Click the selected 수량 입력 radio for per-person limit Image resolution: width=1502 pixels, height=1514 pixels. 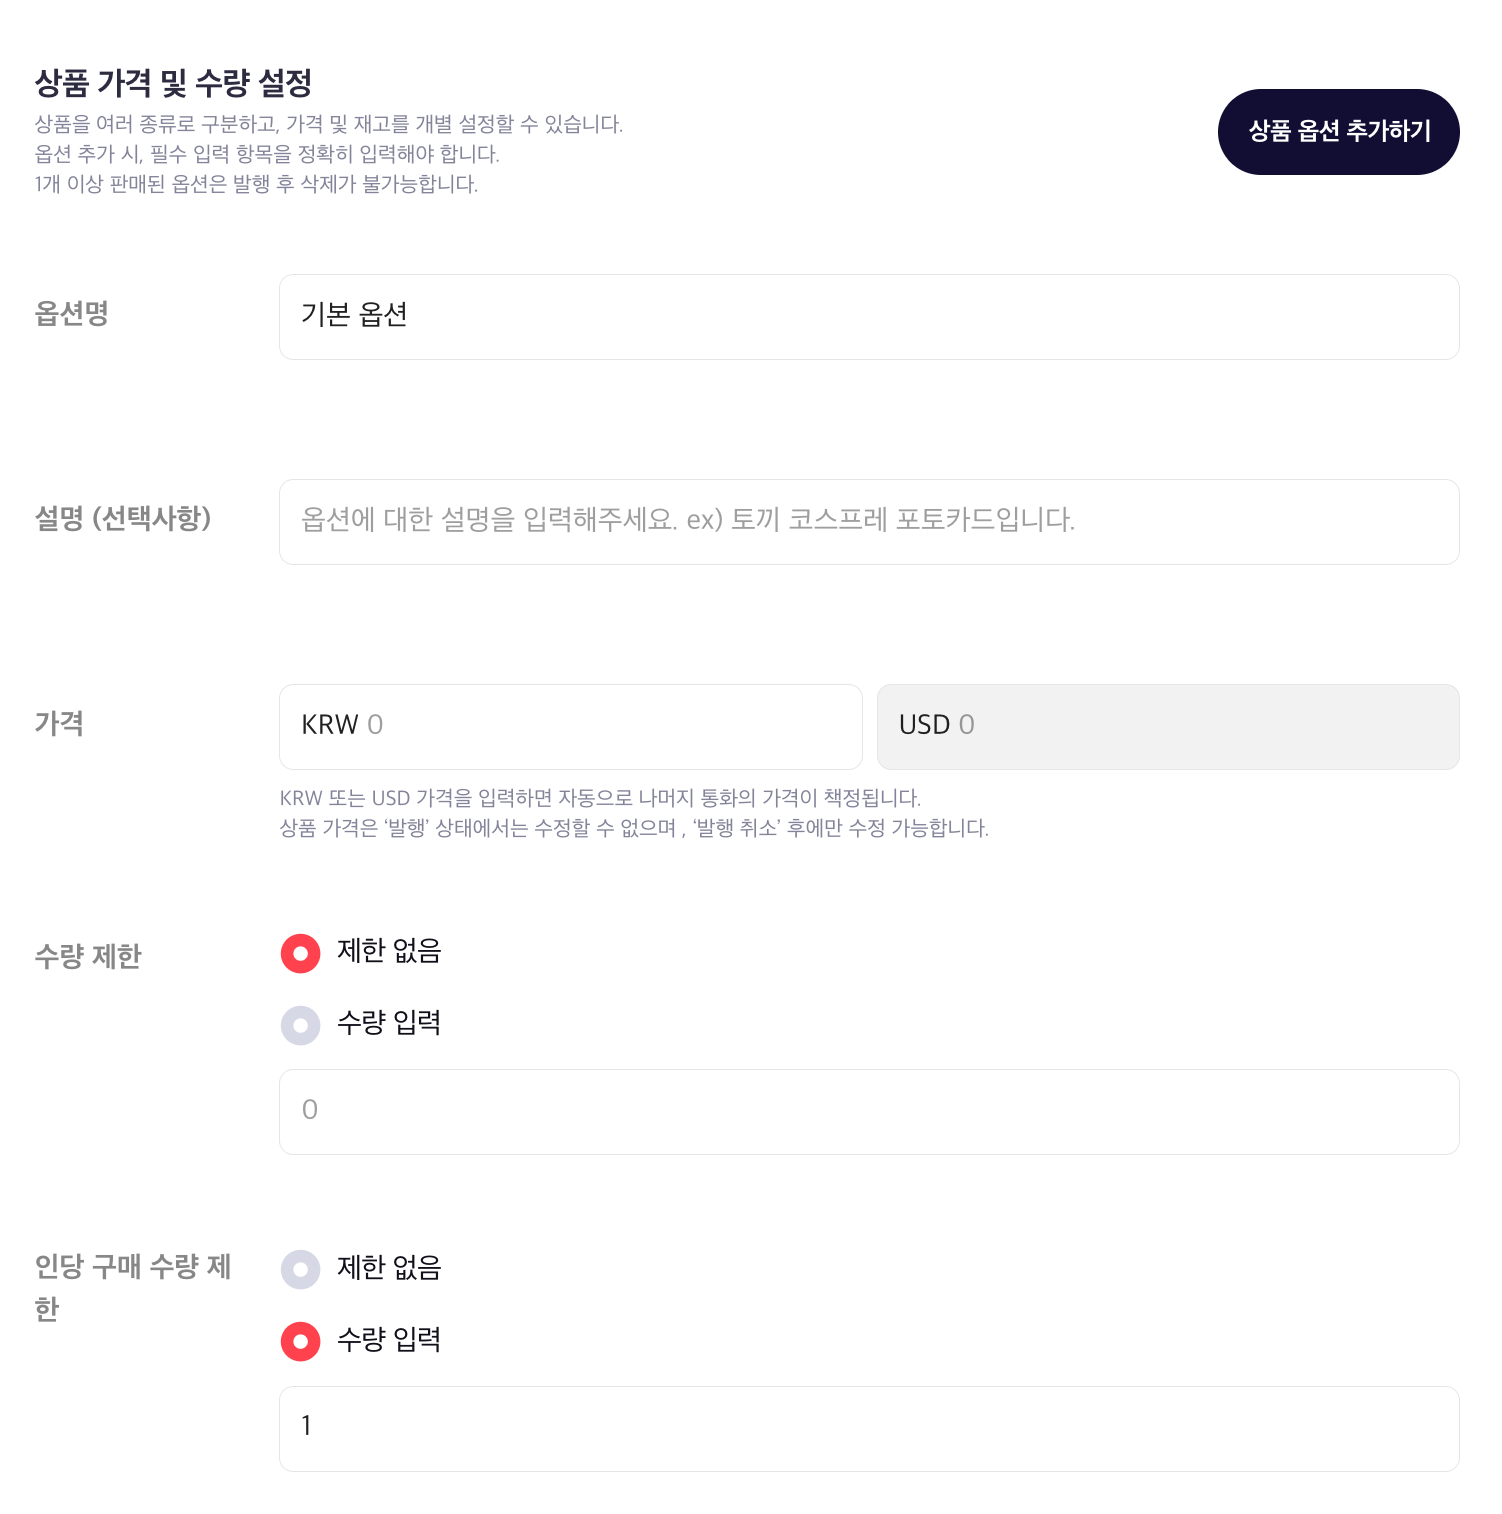coord(299,1341)
